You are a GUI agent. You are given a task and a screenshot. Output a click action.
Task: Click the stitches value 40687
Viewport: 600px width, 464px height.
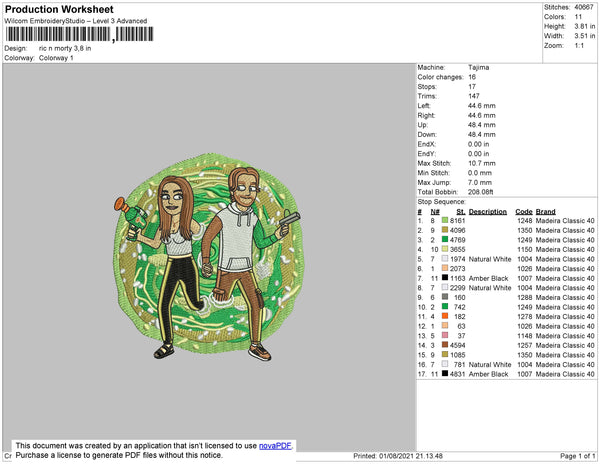(584, 7)
